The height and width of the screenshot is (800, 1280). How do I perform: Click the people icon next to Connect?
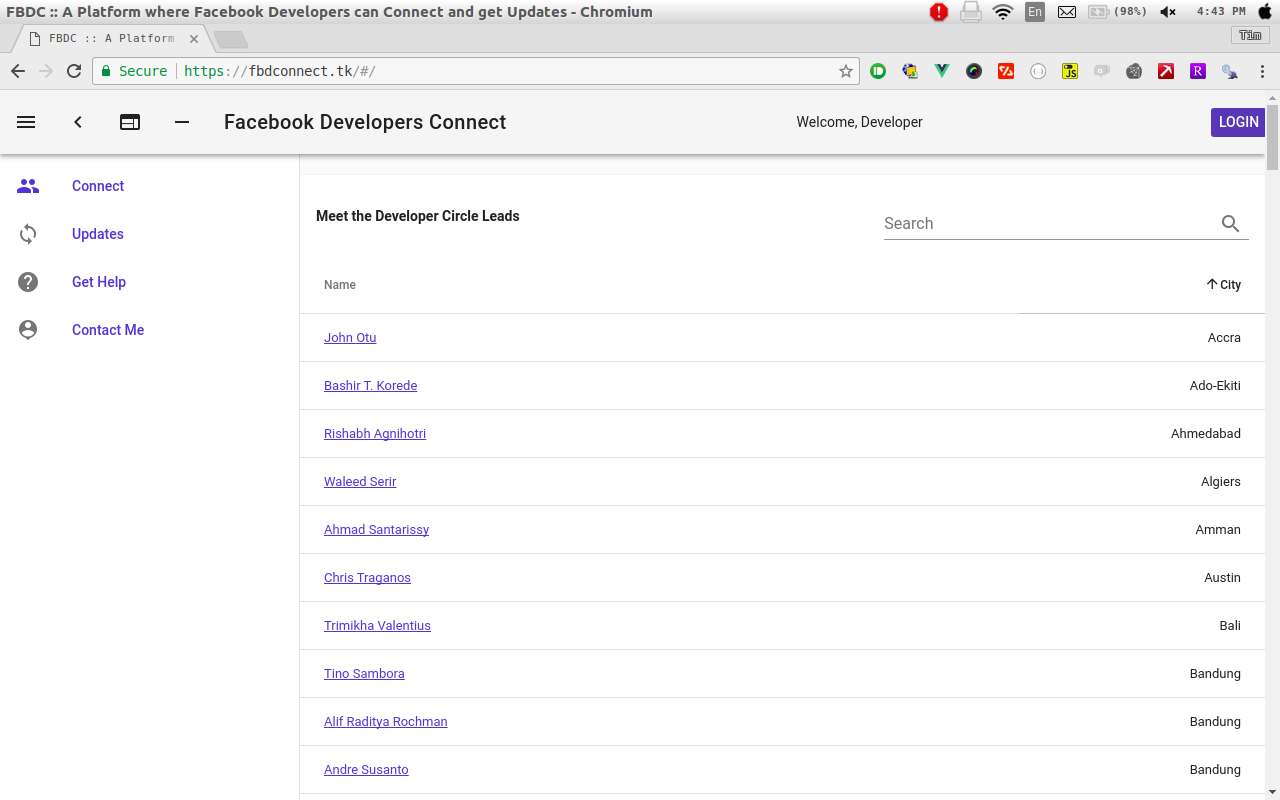(28, 186)
